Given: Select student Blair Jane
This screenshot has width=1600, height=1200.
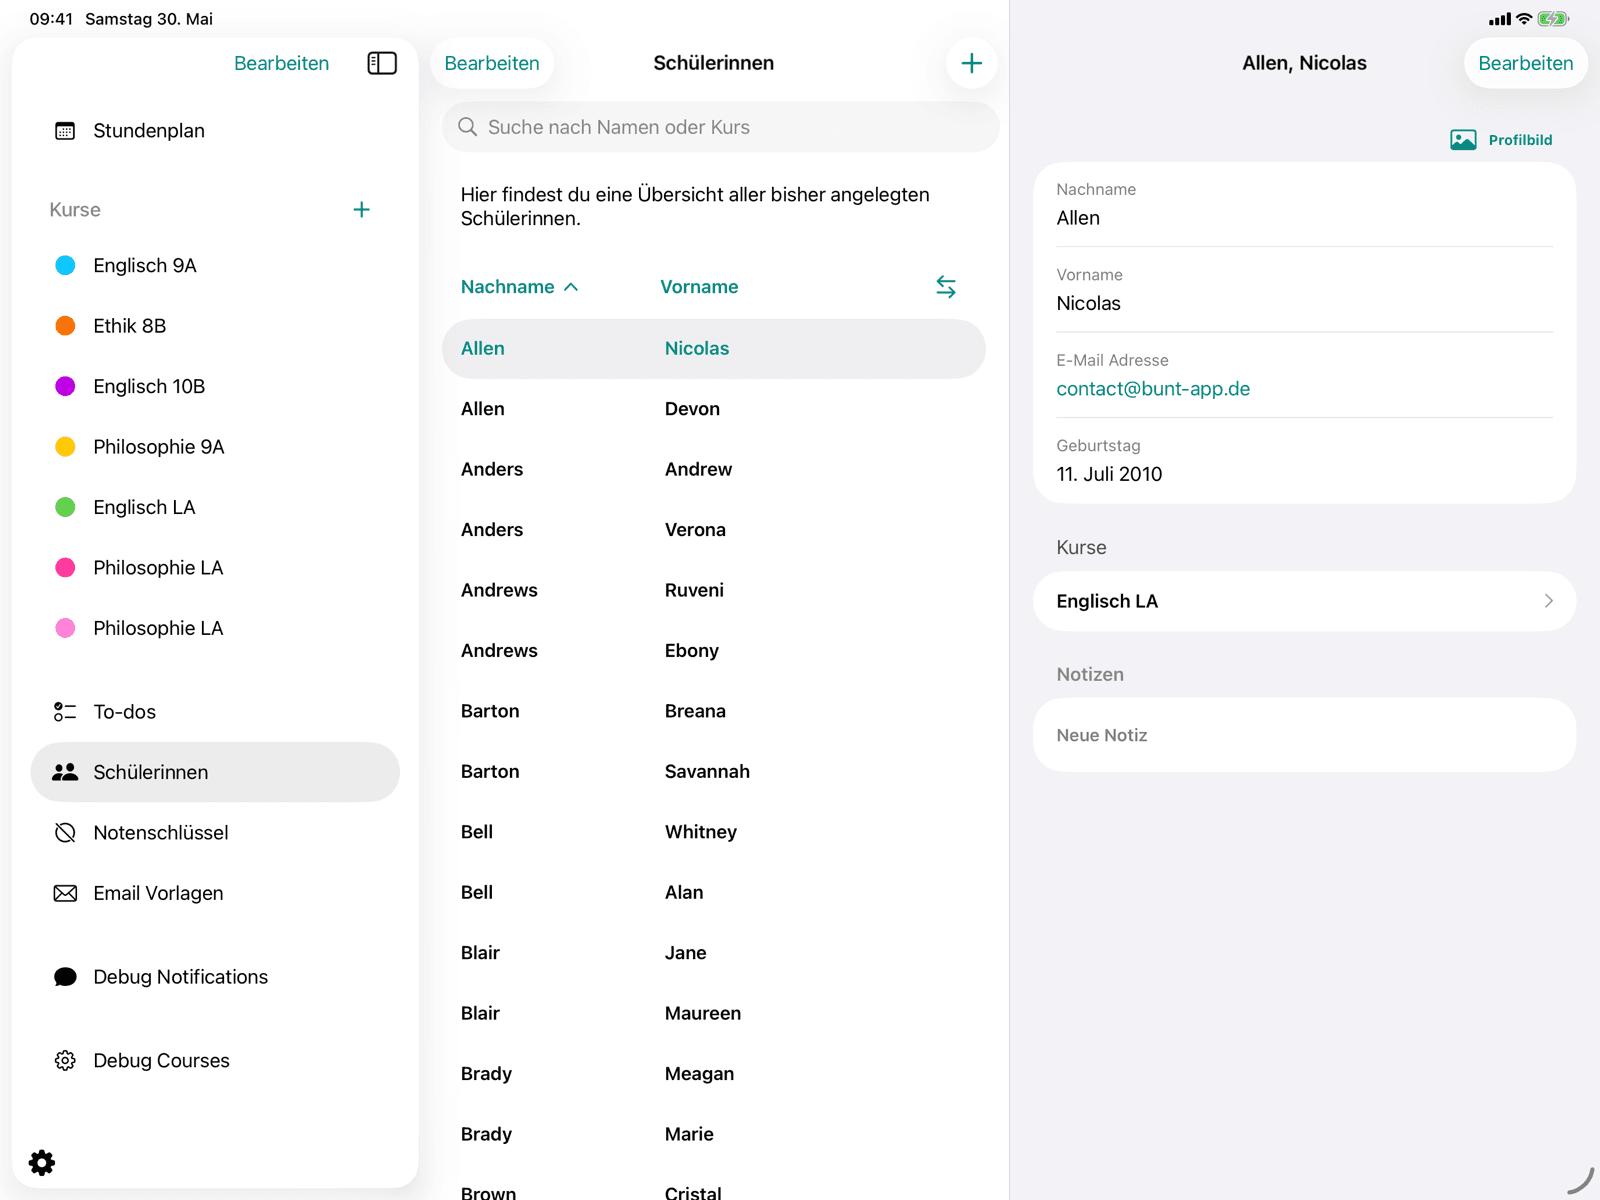Looking at the screenshot, I should (714, 953).
